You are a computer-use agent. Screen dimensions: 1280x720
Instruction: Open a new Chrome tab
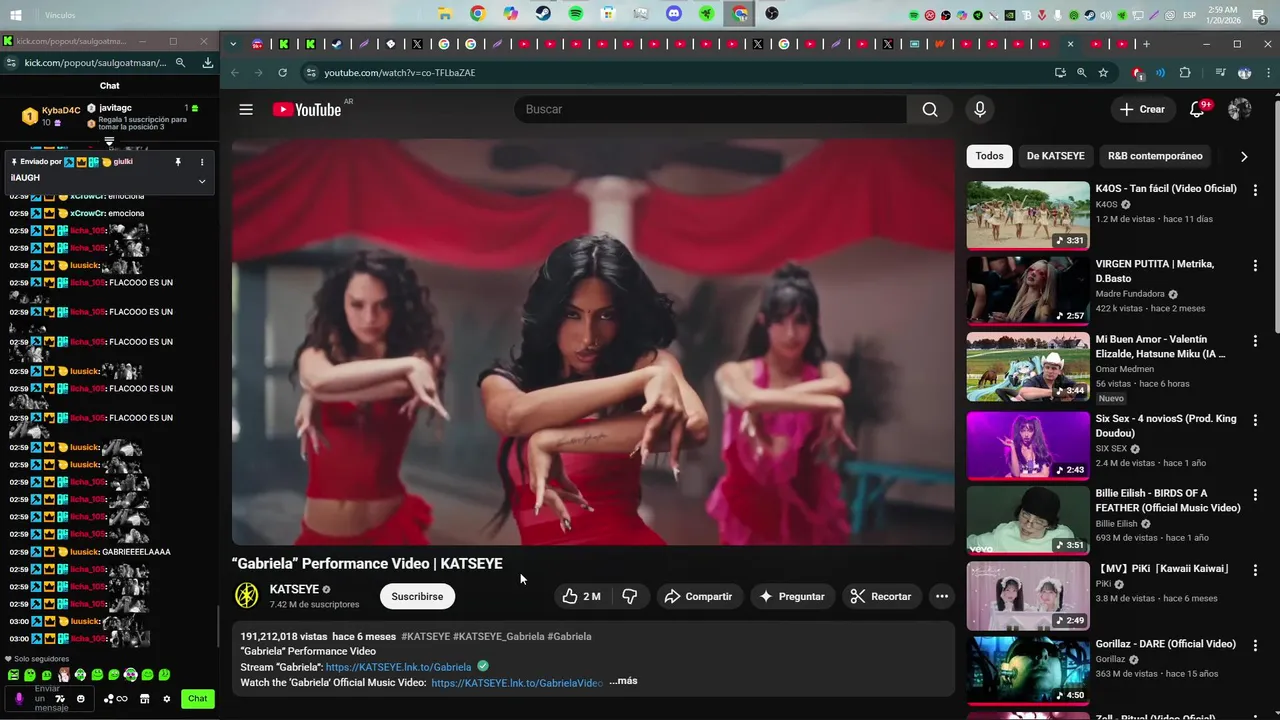pyautogui.click(x=1146, y=44)
